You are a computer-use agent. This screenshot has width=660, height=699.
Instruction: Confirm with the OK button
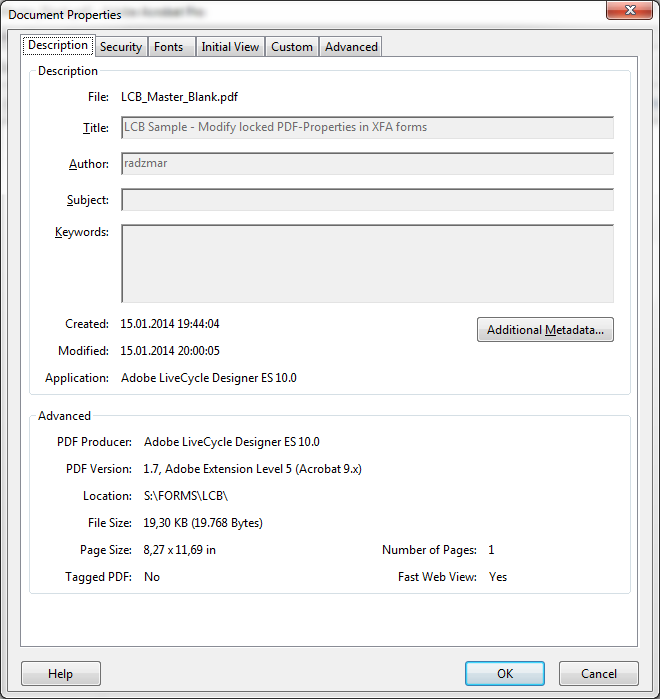505,674
